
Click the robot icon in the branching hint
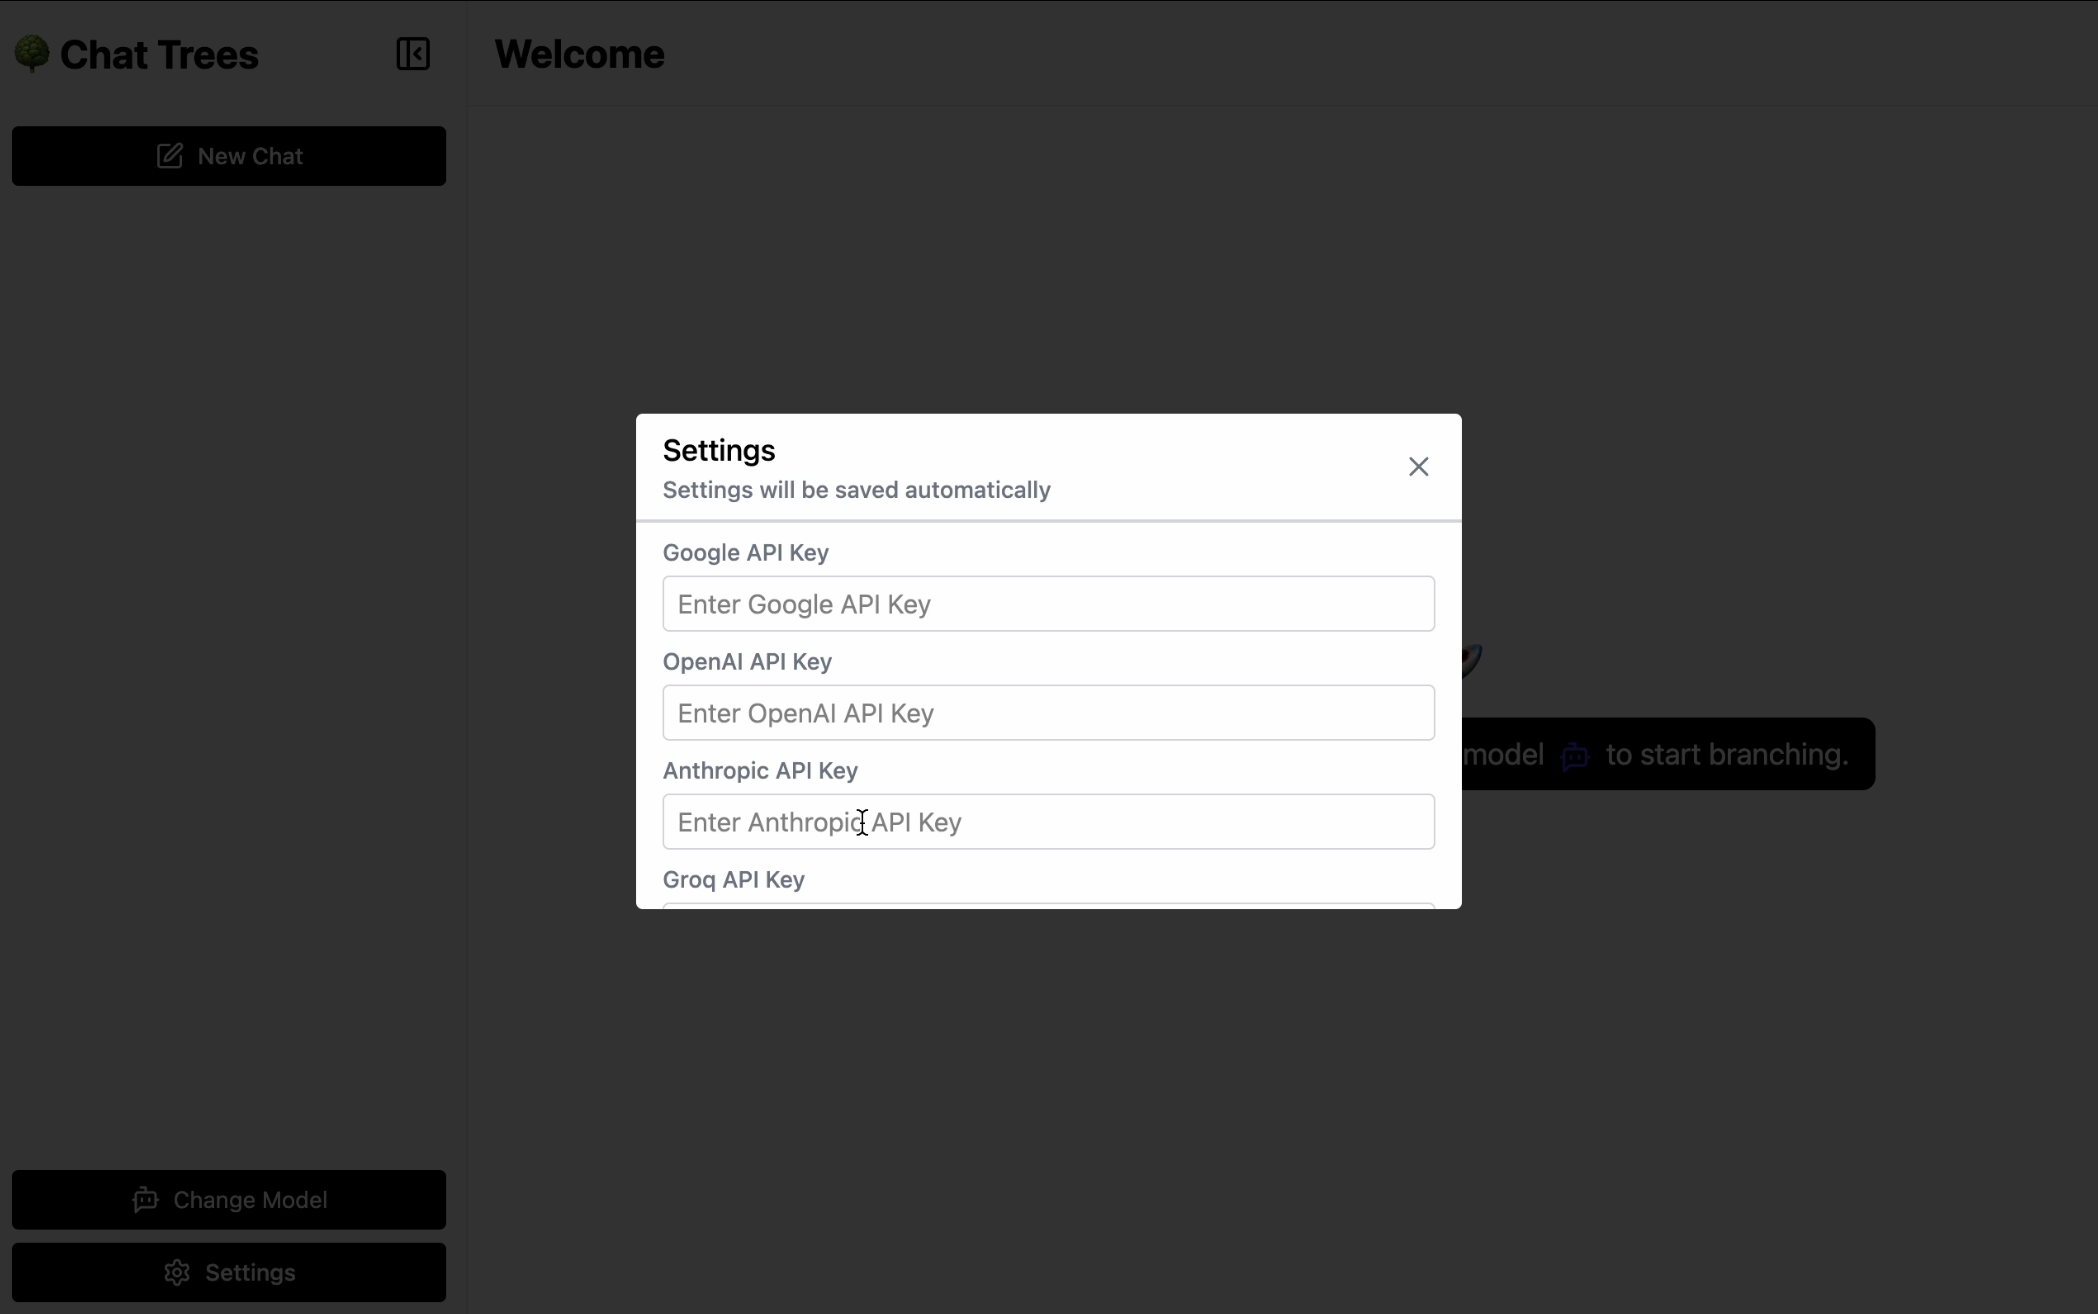[x=1575, y=755]
